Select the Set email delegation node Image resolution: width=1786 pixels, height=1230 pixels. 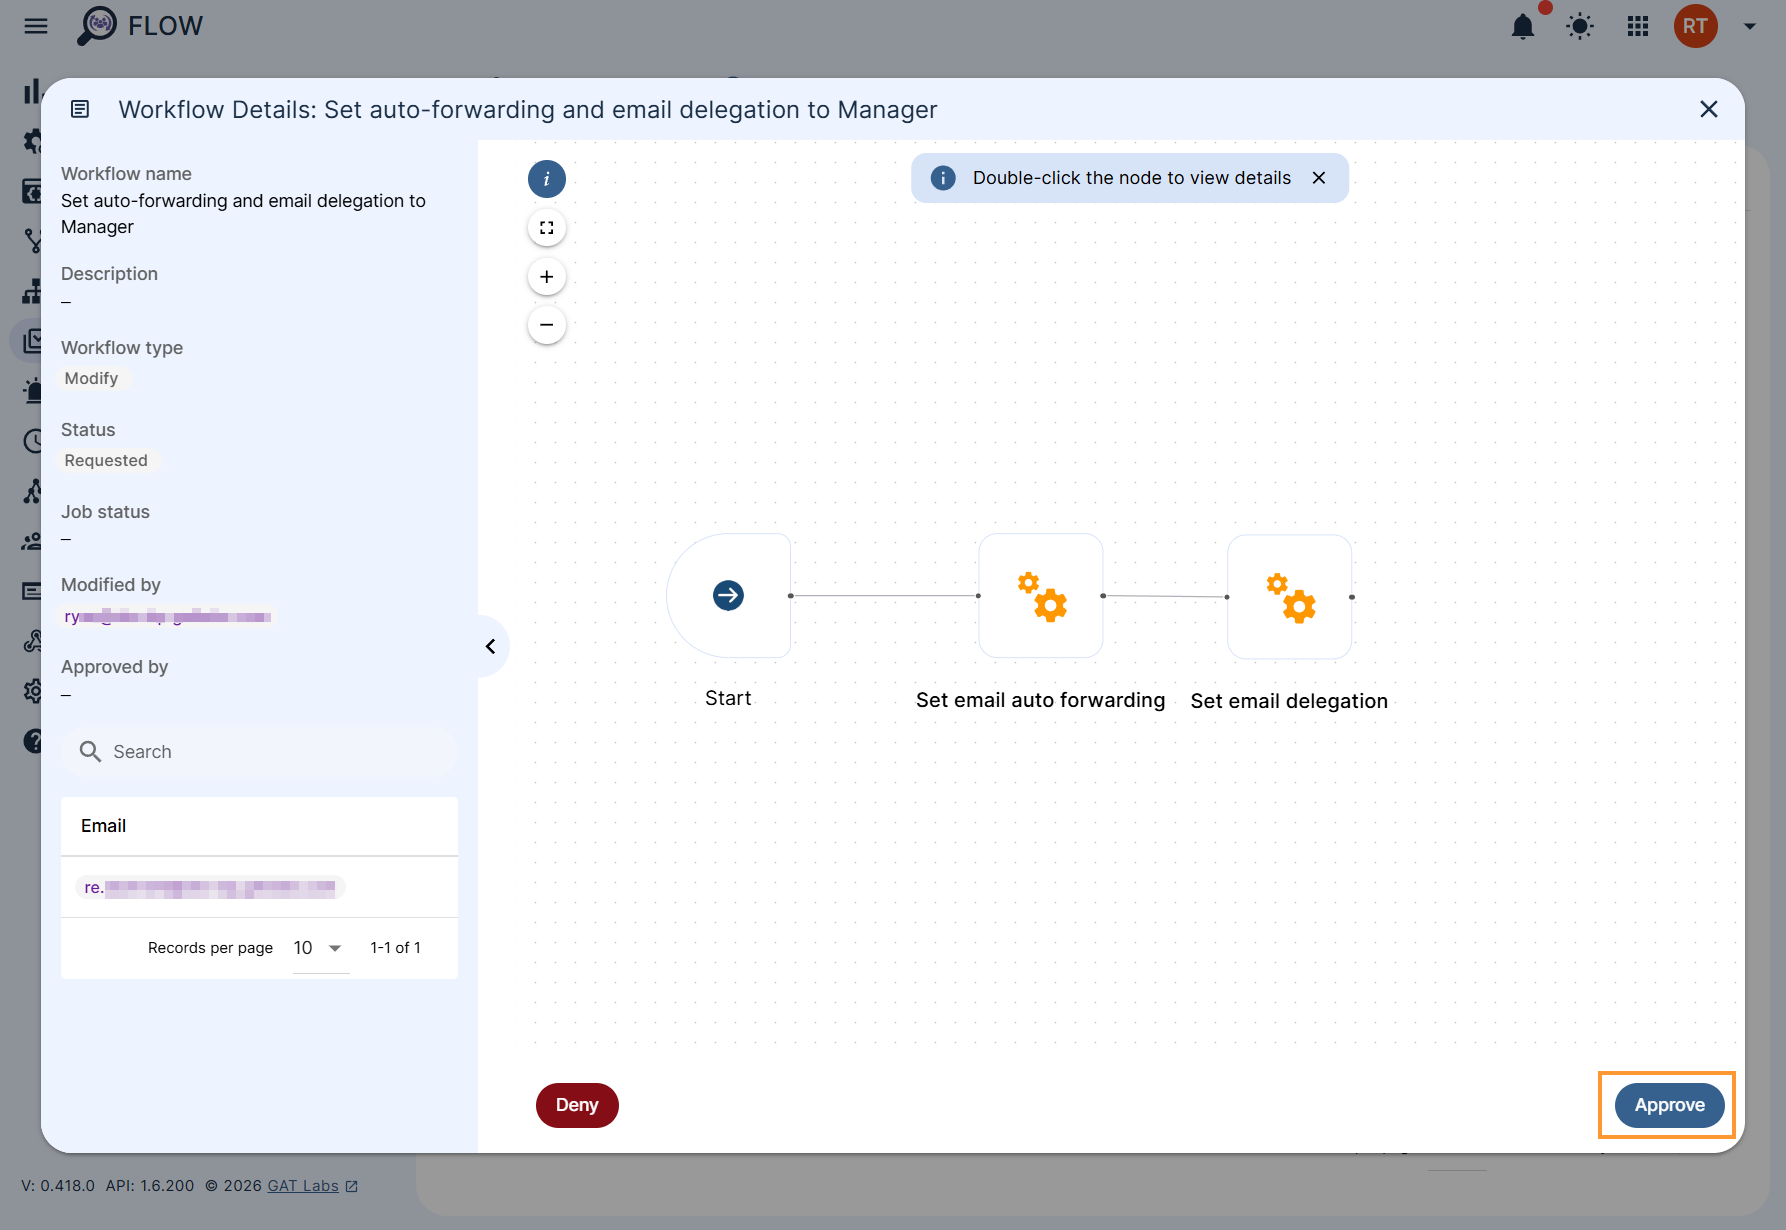(x=1289, y=597)
